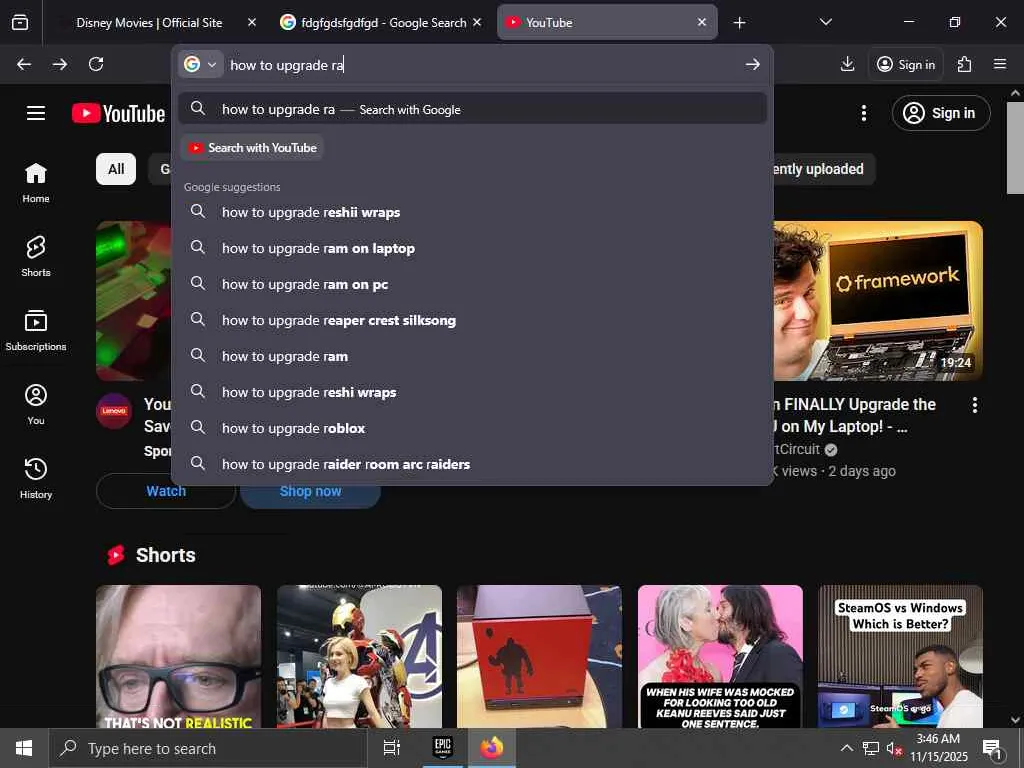
Task: Open 'That's not realistic' short
Action: tap(178, 656)
